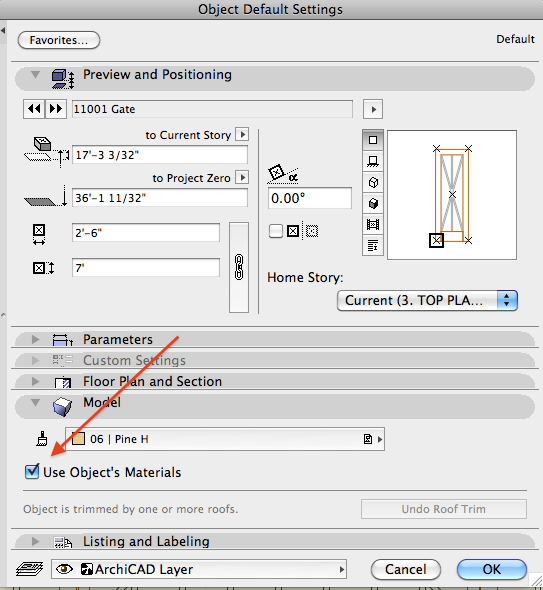This screenshot has width=543, height=590.
Task: Collapse the Preview and Positioning panel
Action: pyautogui.click(x=35, y=75)
